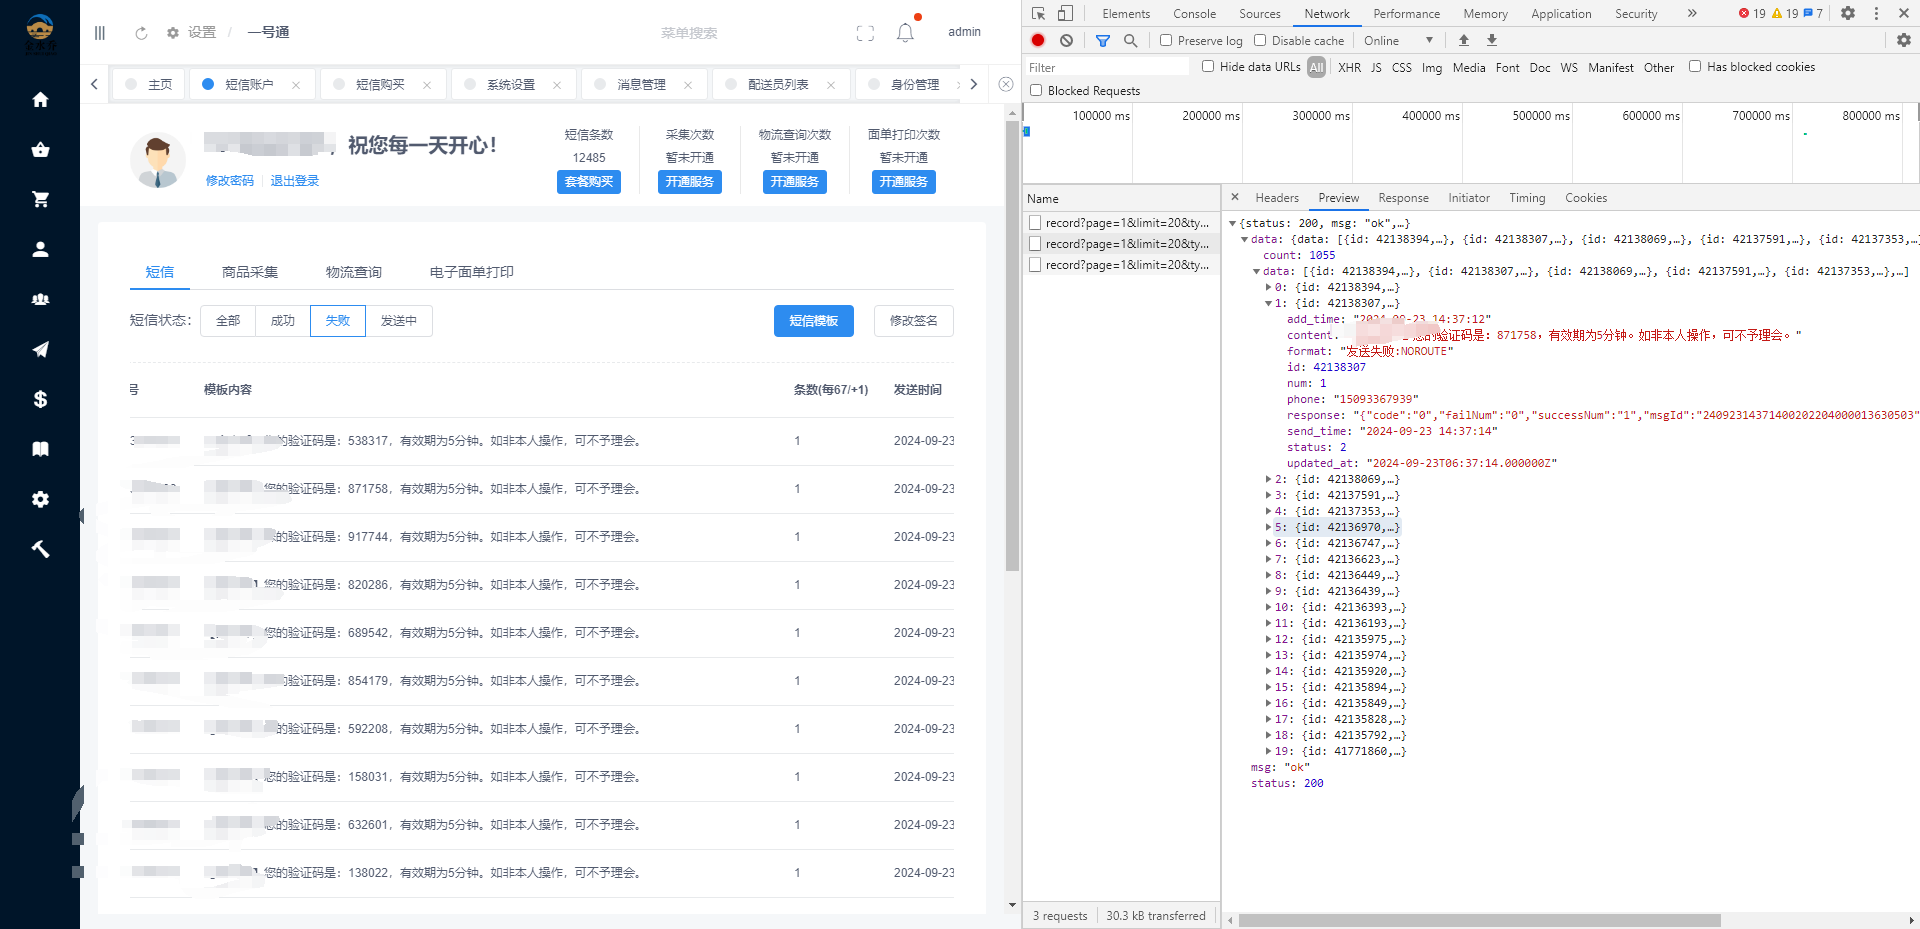Select the 失败 status filter
The image size is (1920, 929).
(x=338, y=321)
